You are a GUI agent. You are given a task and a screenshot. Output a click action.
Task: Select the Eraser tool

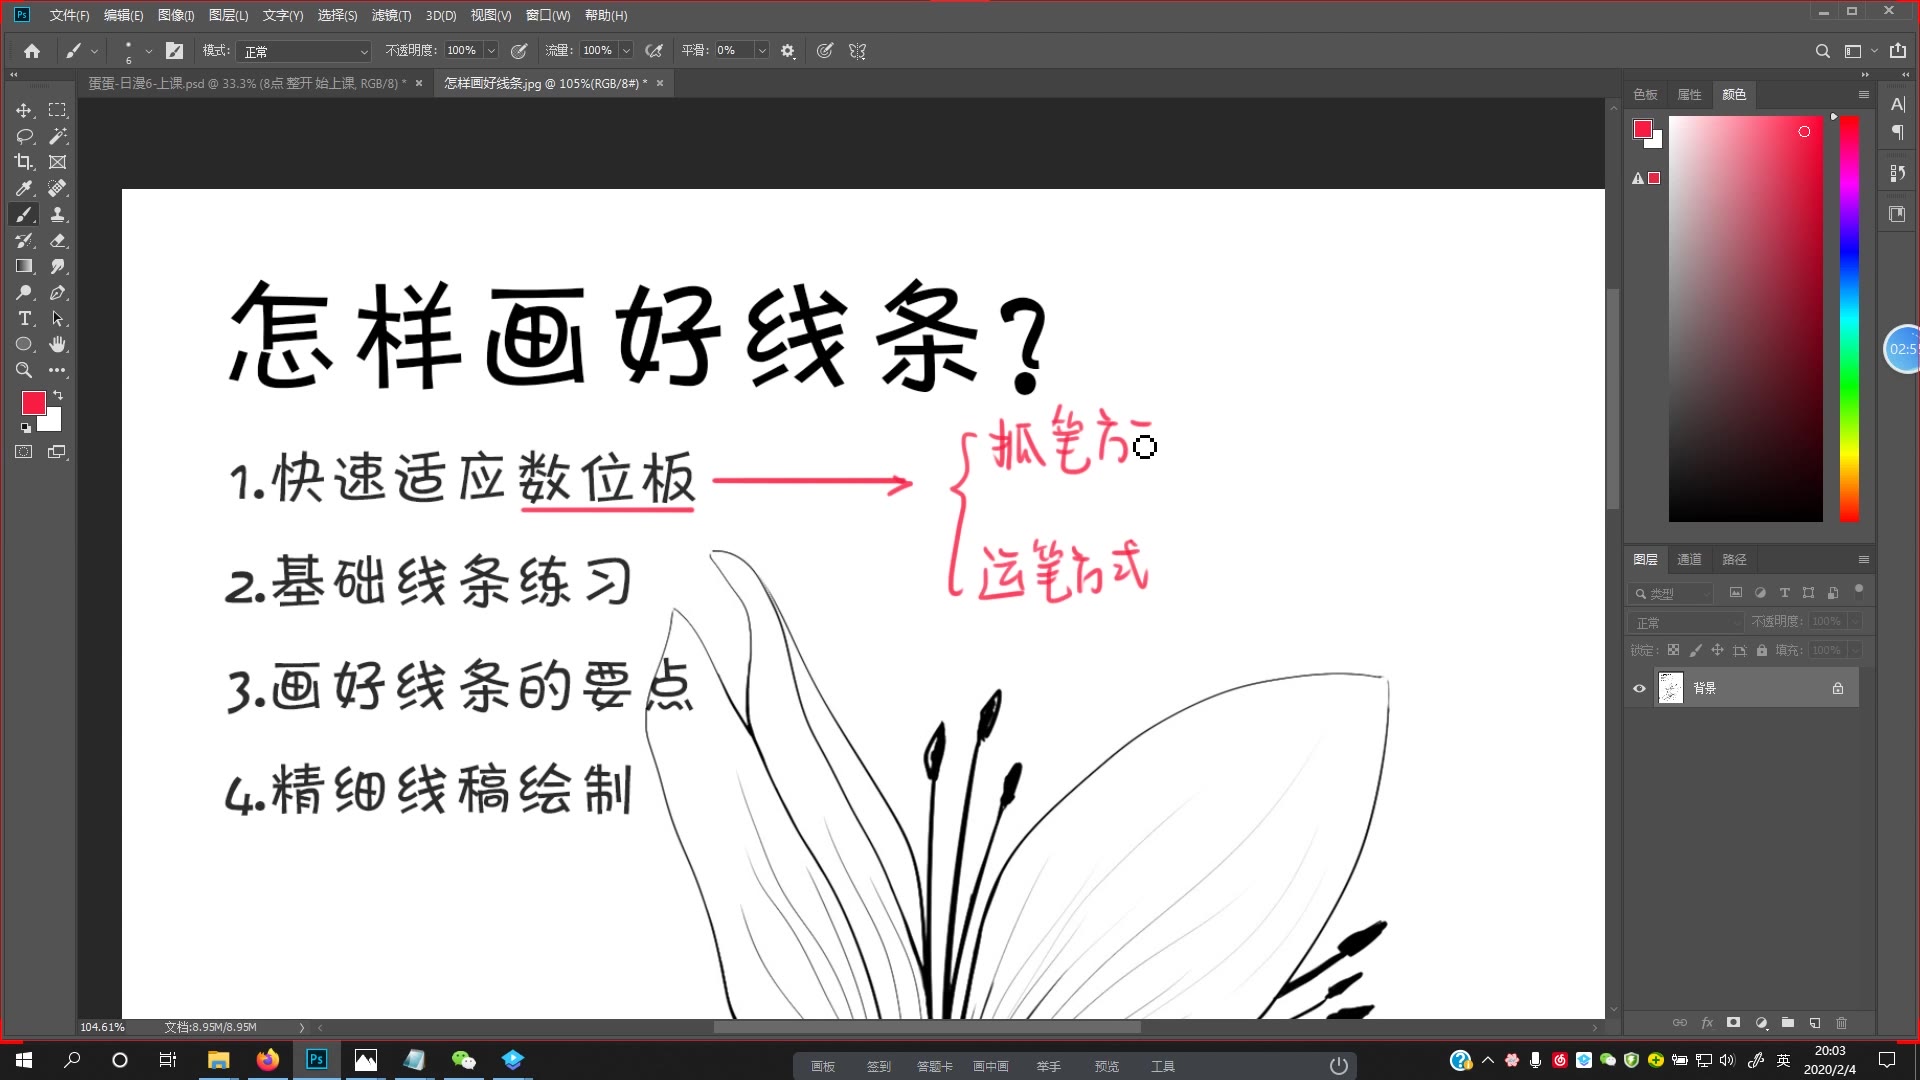click(x=57, y=240)
